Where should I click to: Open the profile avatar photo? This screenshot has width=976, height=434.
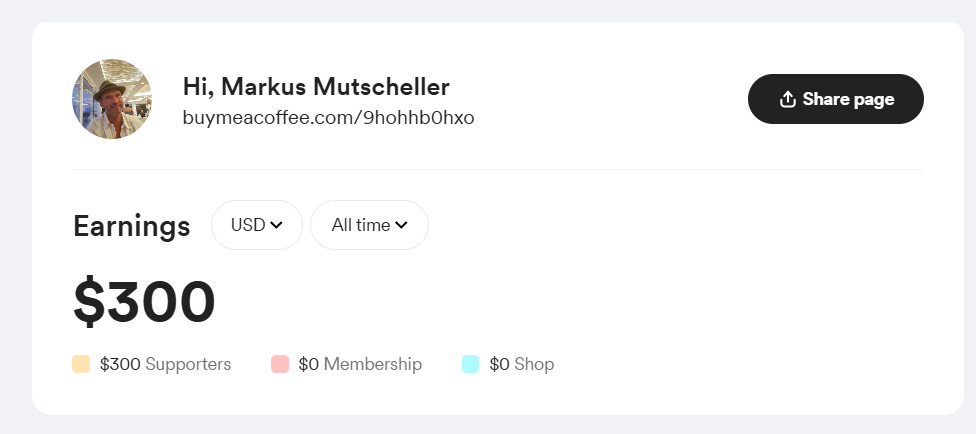[x=112, y=99]
